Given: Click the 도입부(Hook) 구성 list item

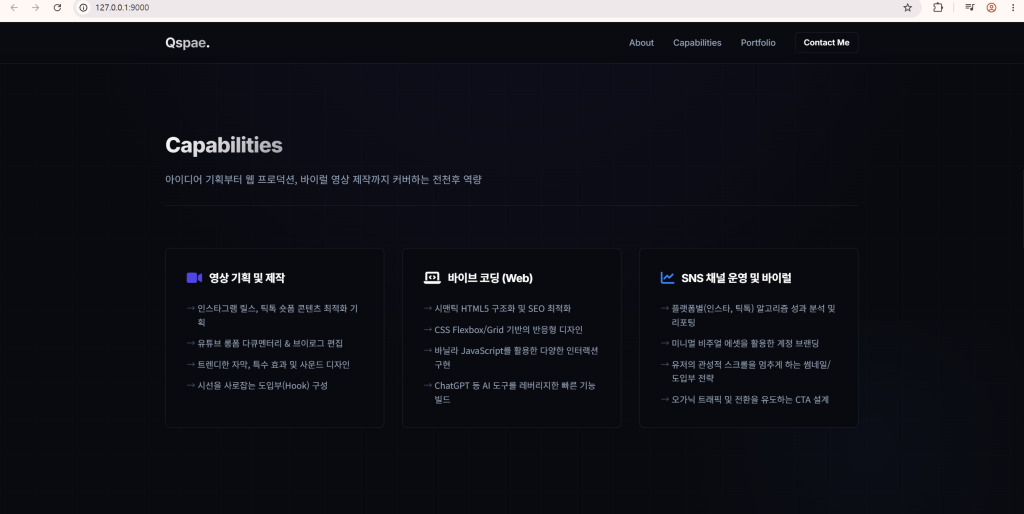Looking at the screenshot, I should tap(257, 385).
